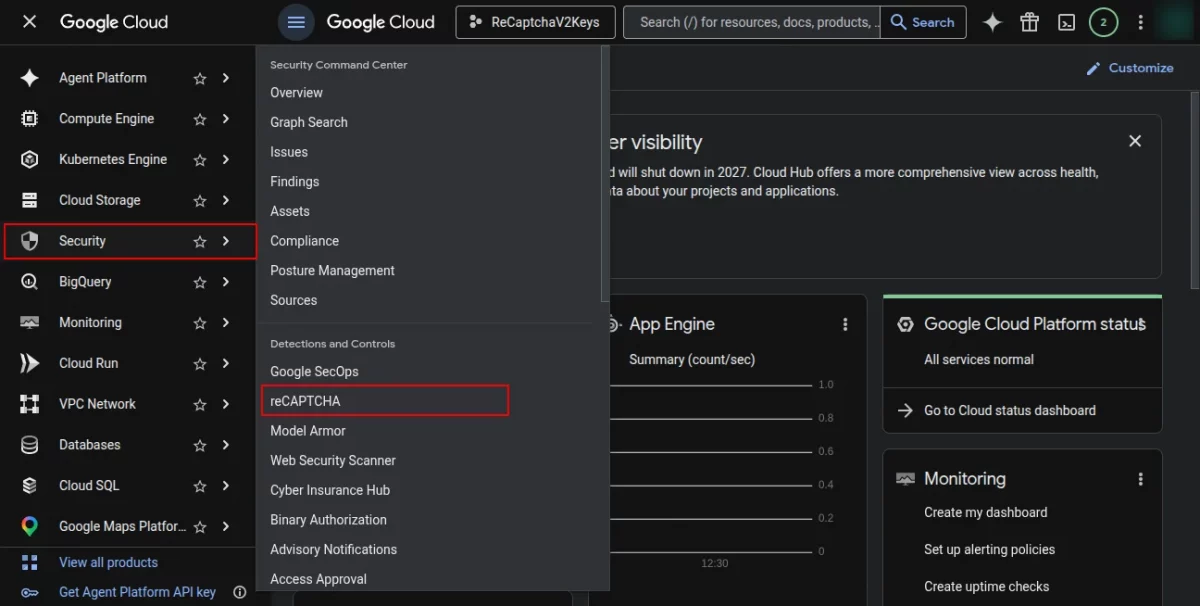Click the Agent Platform sparkle icon
The height and width of the screenshot is (606, 1200).
click(29, 78)
